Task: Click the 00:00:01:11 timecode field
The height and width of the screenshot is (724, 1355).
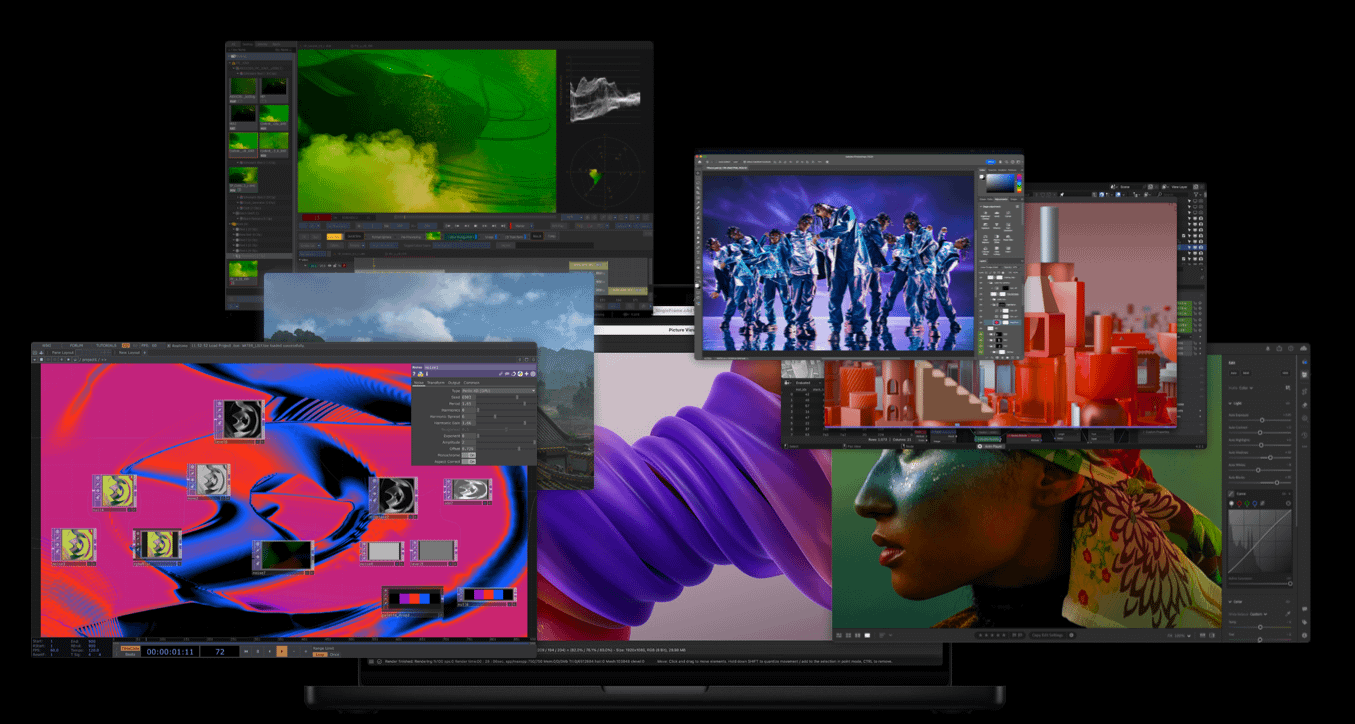Action: point(171,651)
